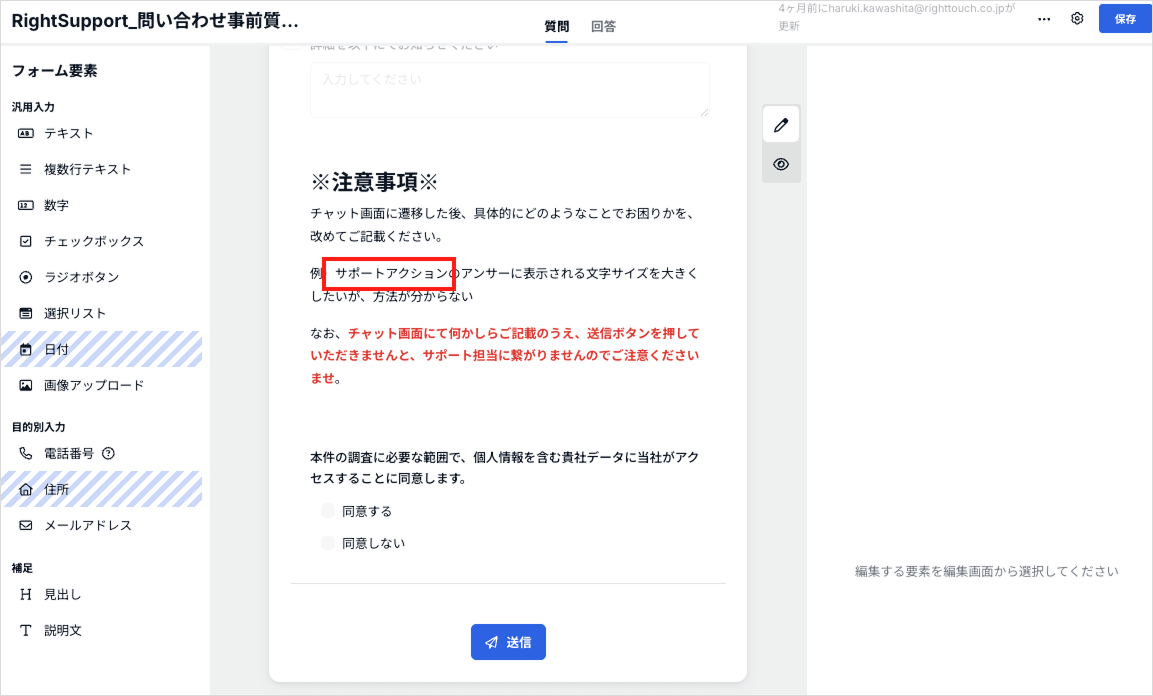Select the 同意しない radio button
The height and width of the screenshot is (696, 1153).
328,543
